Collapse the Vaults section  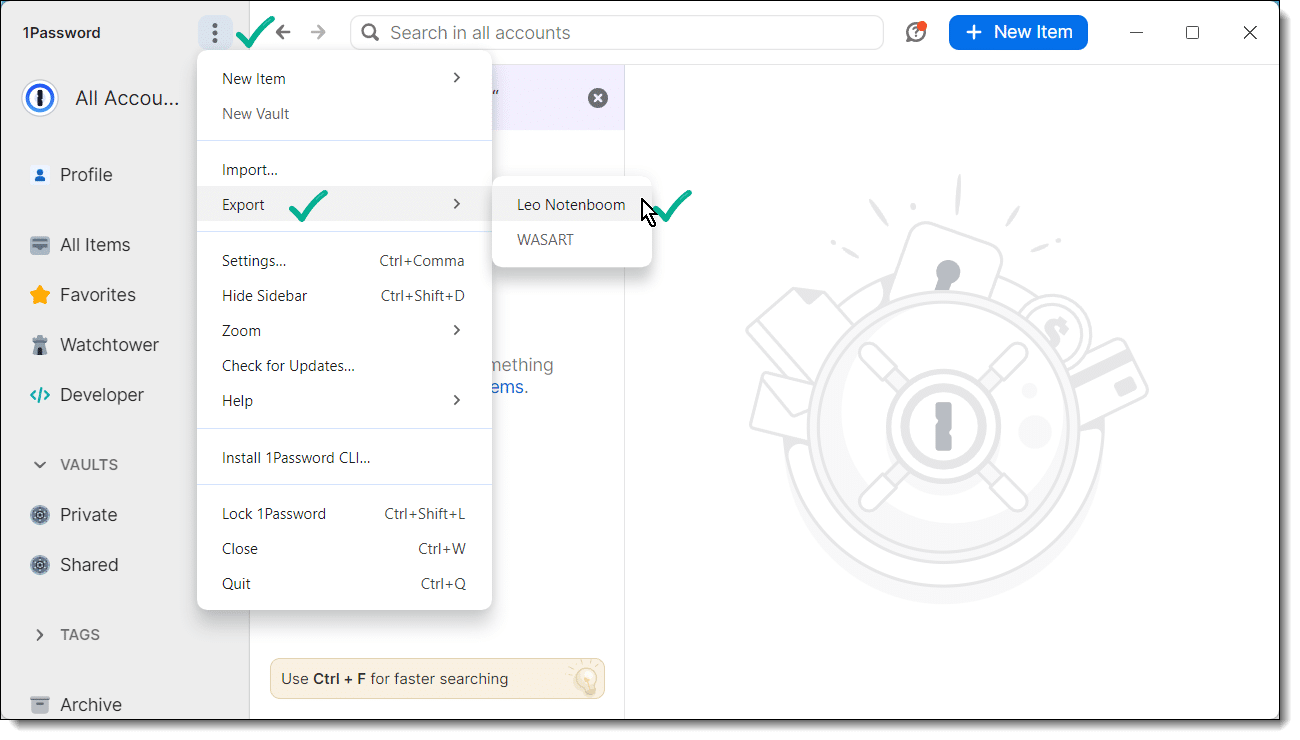coord(40,465)
